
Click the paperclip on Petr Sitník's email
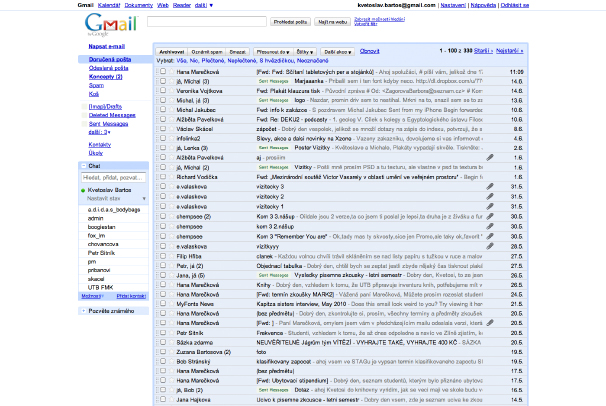(490, 322)
